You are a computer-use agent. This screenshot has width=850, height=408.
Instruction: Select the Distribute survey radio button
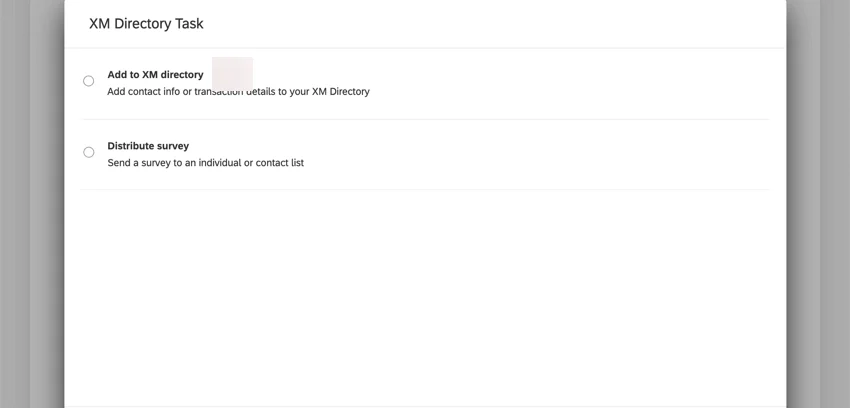[x=89, y=152]
